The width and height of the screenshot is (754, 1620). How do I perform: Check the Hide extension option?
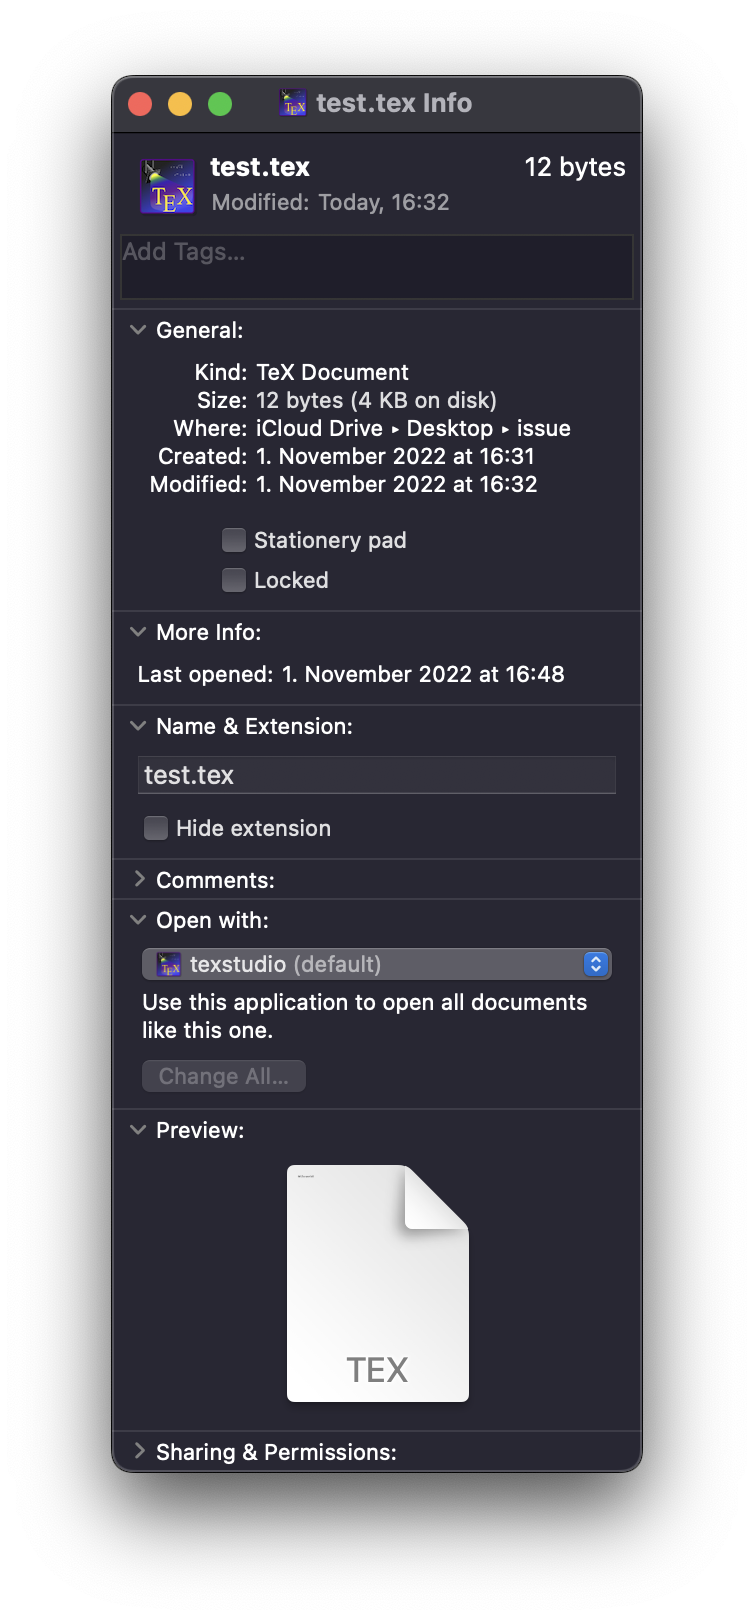point(156,828)
